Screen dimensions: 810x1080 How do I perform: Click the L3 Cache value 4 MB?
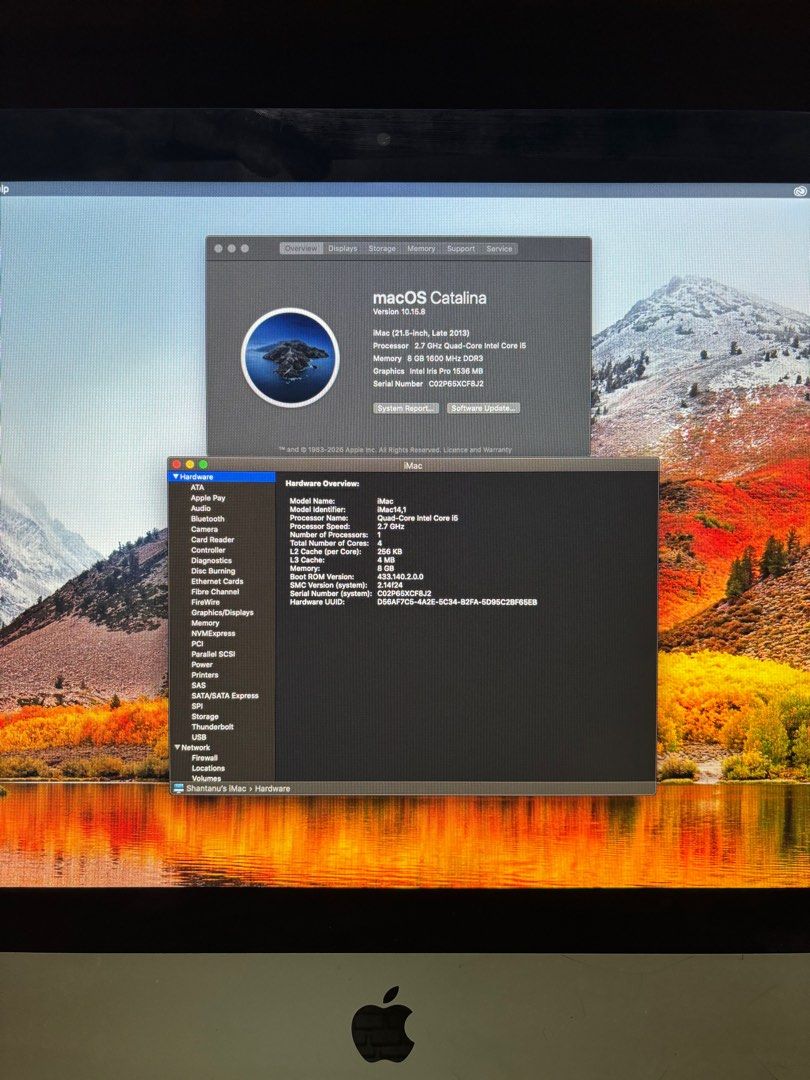(x=386, y=560)
